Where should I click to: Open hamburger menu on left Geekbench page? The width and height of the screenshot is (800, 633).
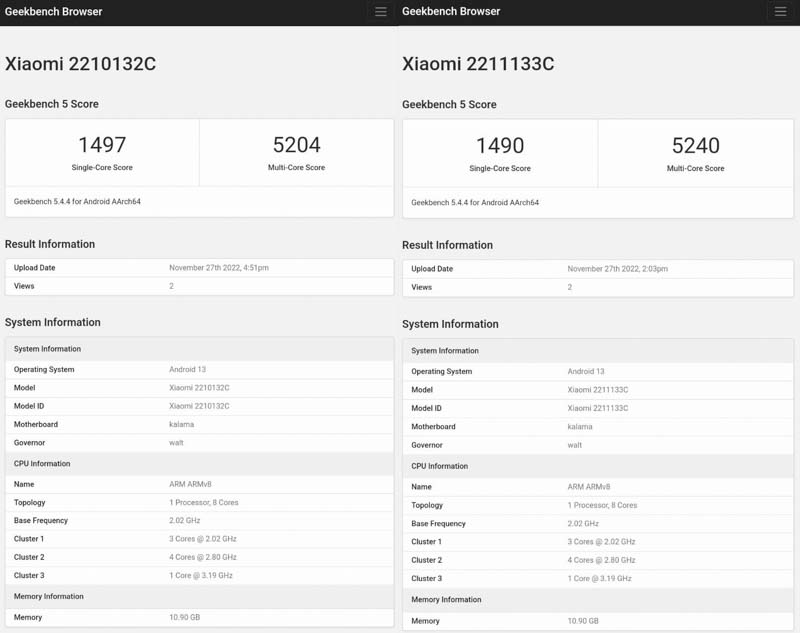(381, 12)
